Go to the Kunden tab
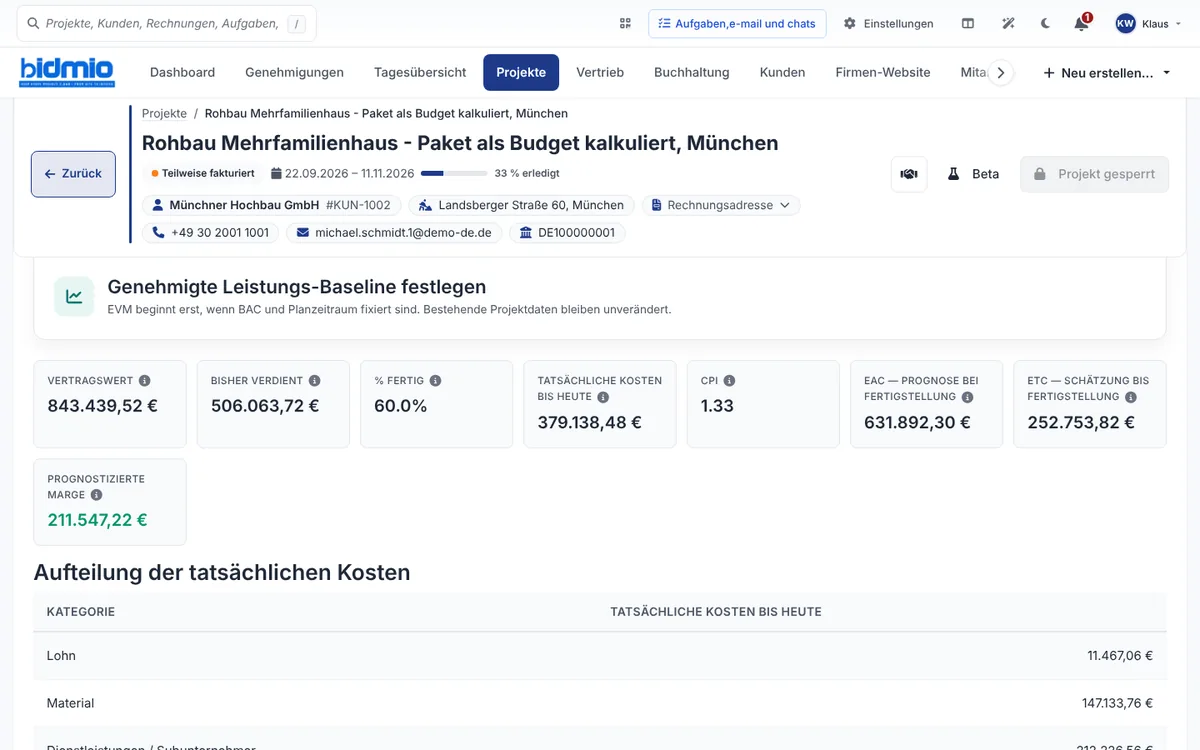 point(782,72)
